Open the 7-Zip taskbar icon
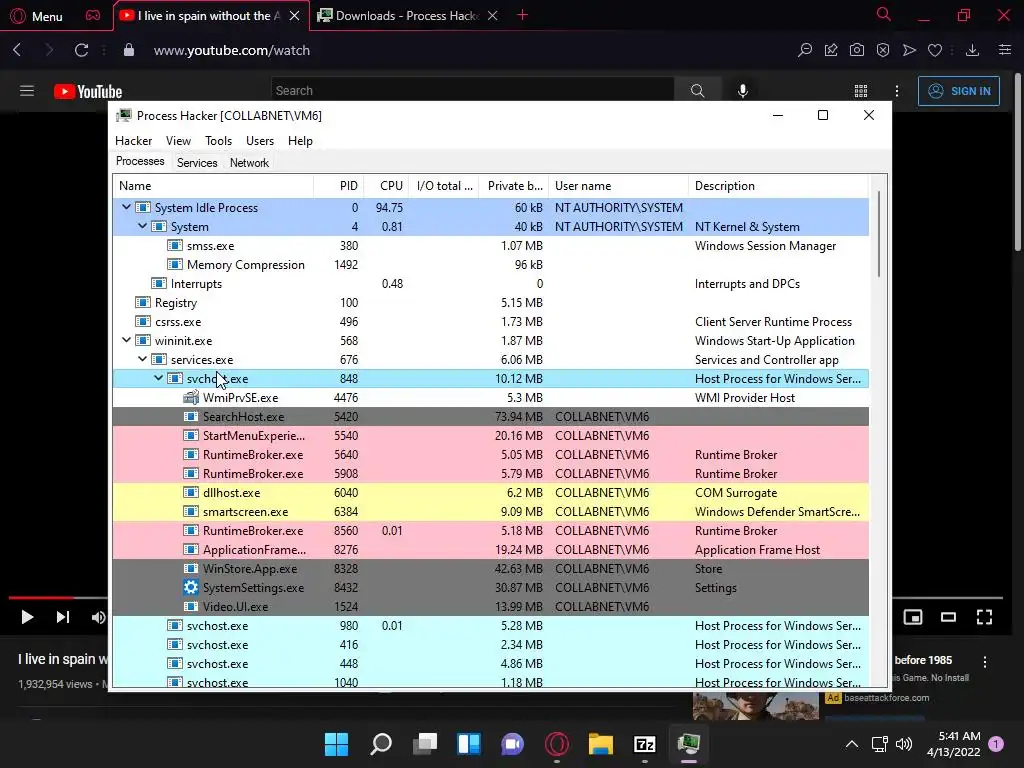This screenshot has height=768, width=1024. (645, 744)
